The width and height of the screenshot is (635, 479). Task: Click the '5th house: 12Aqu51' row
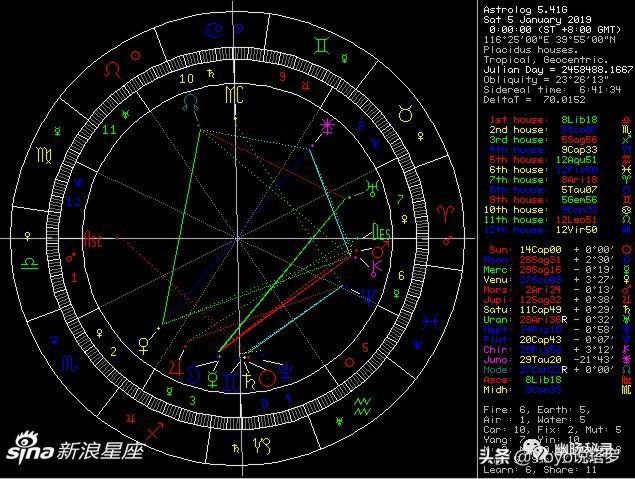tap(560, 160)
